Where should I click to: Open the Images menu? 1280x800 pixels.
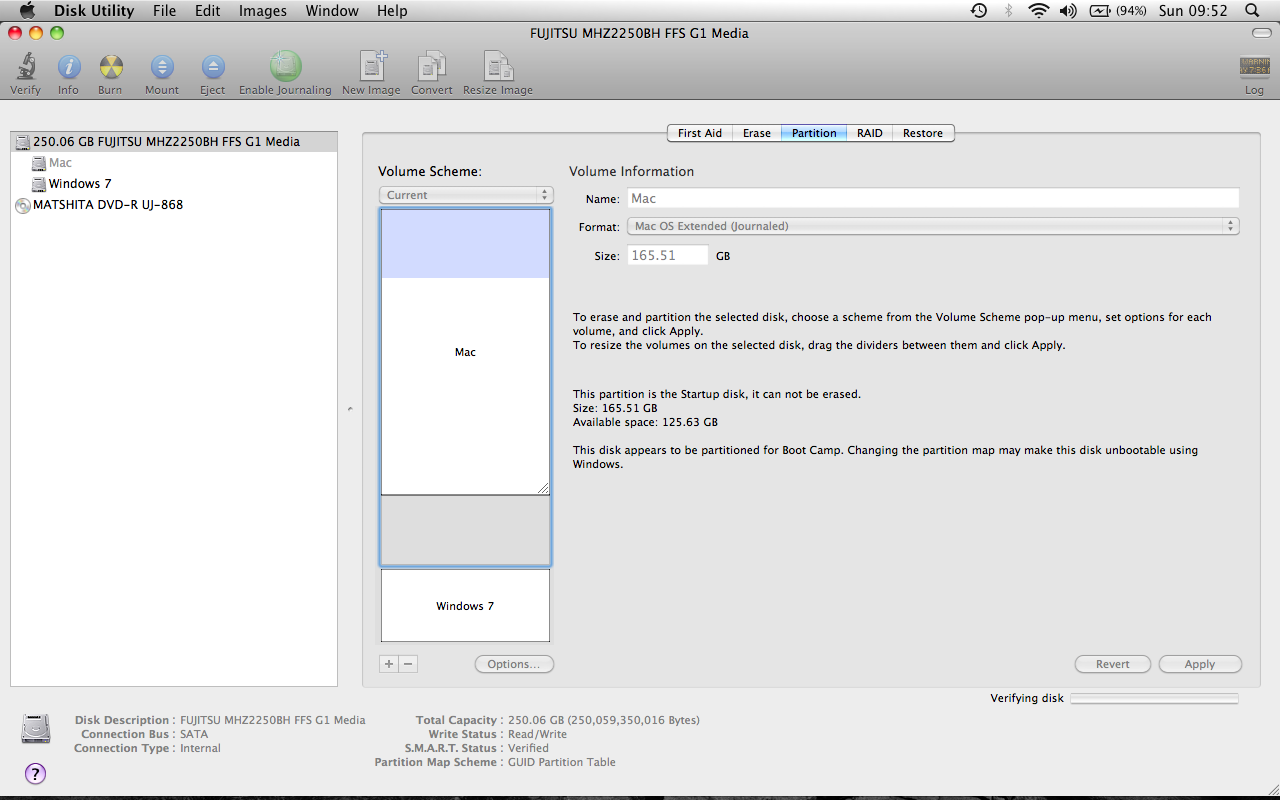[x=263, y=11]
